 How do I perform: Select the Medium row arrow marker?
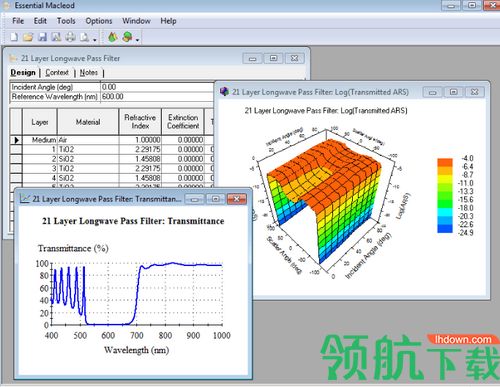tap(16, 140)
